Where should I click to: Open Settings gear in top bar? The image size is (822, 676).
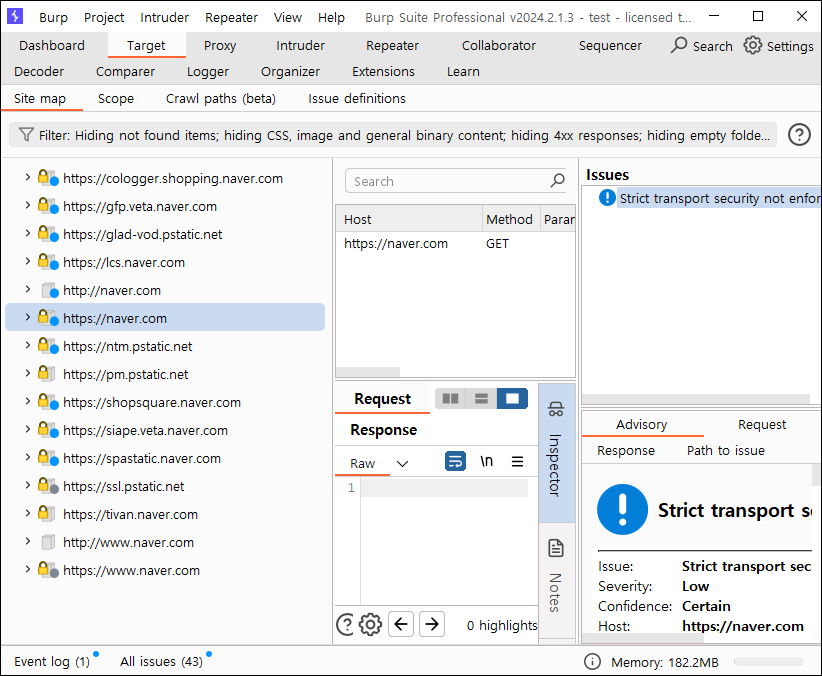(752, 45)
